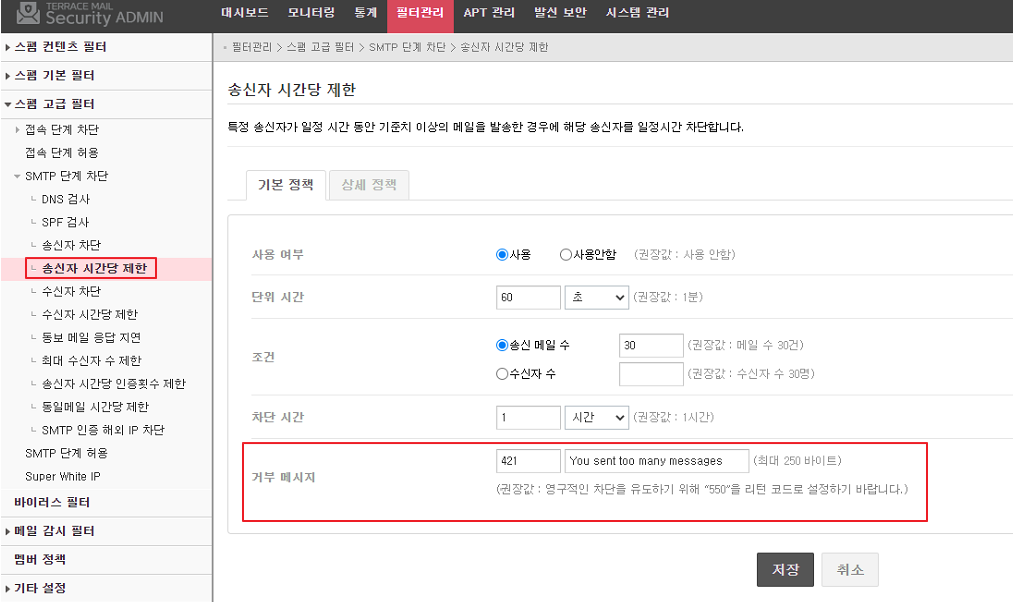
Task: Collapse the 스팸 고급 필터 section
Action: tap(54, 104)
